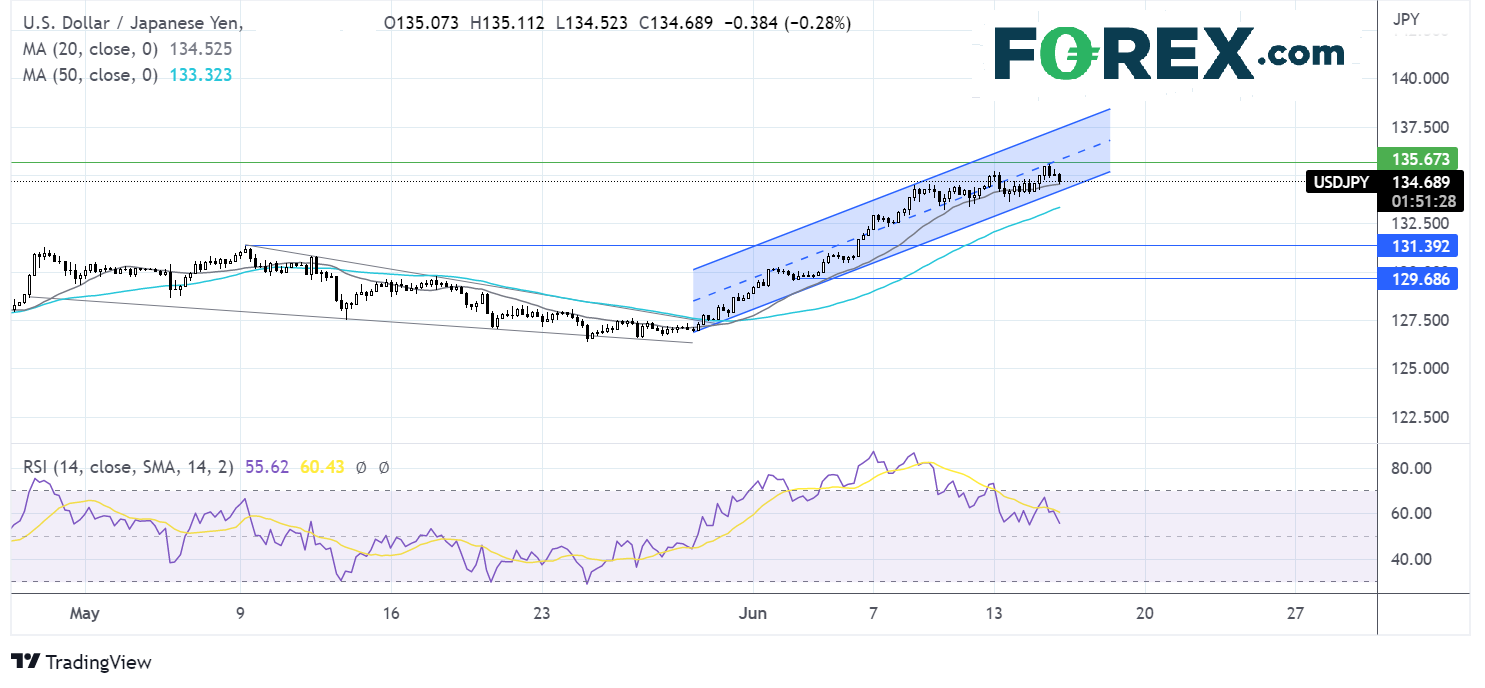
Task: Click the FOREX.com logo
Action: point(1168,53)
